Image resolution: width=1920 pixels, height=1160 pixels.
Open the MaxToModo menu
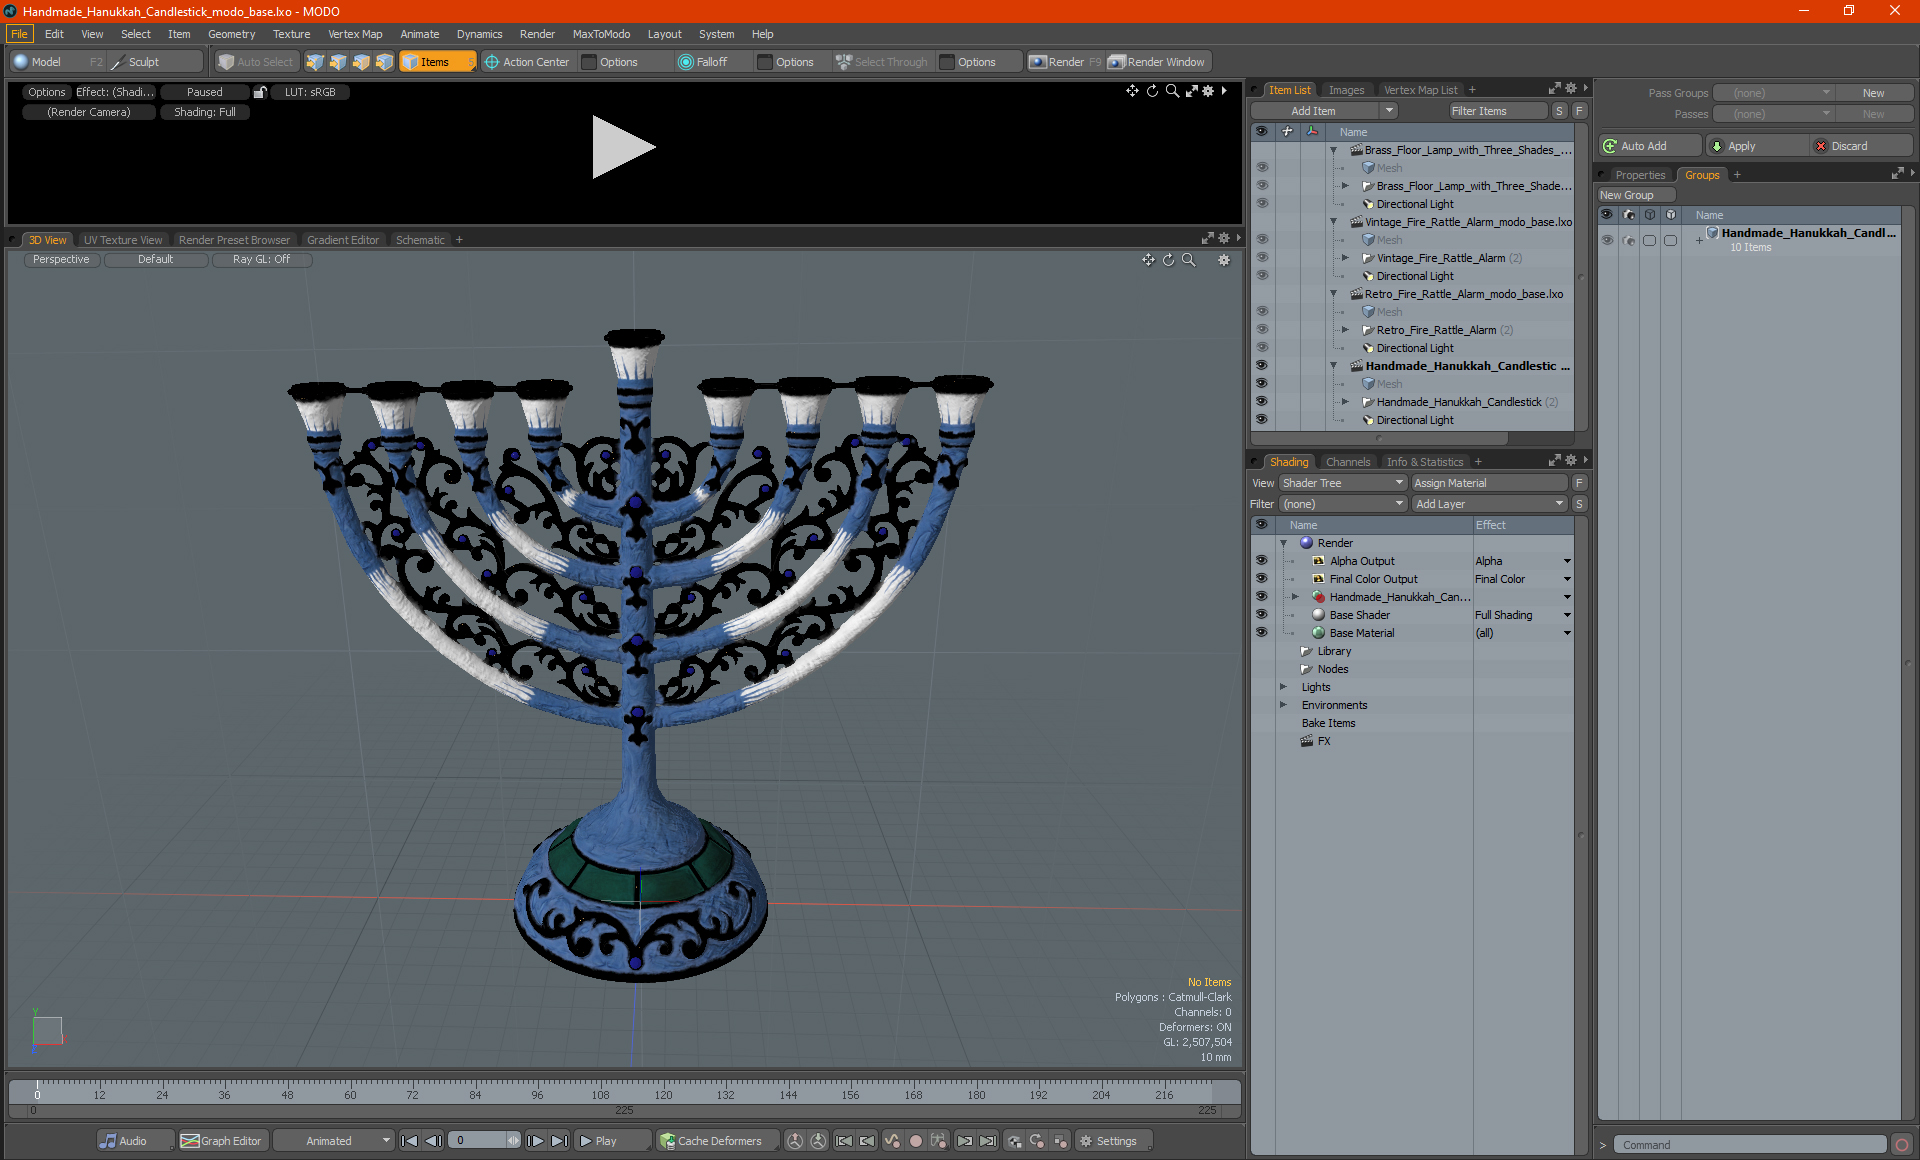pos(601,34)
